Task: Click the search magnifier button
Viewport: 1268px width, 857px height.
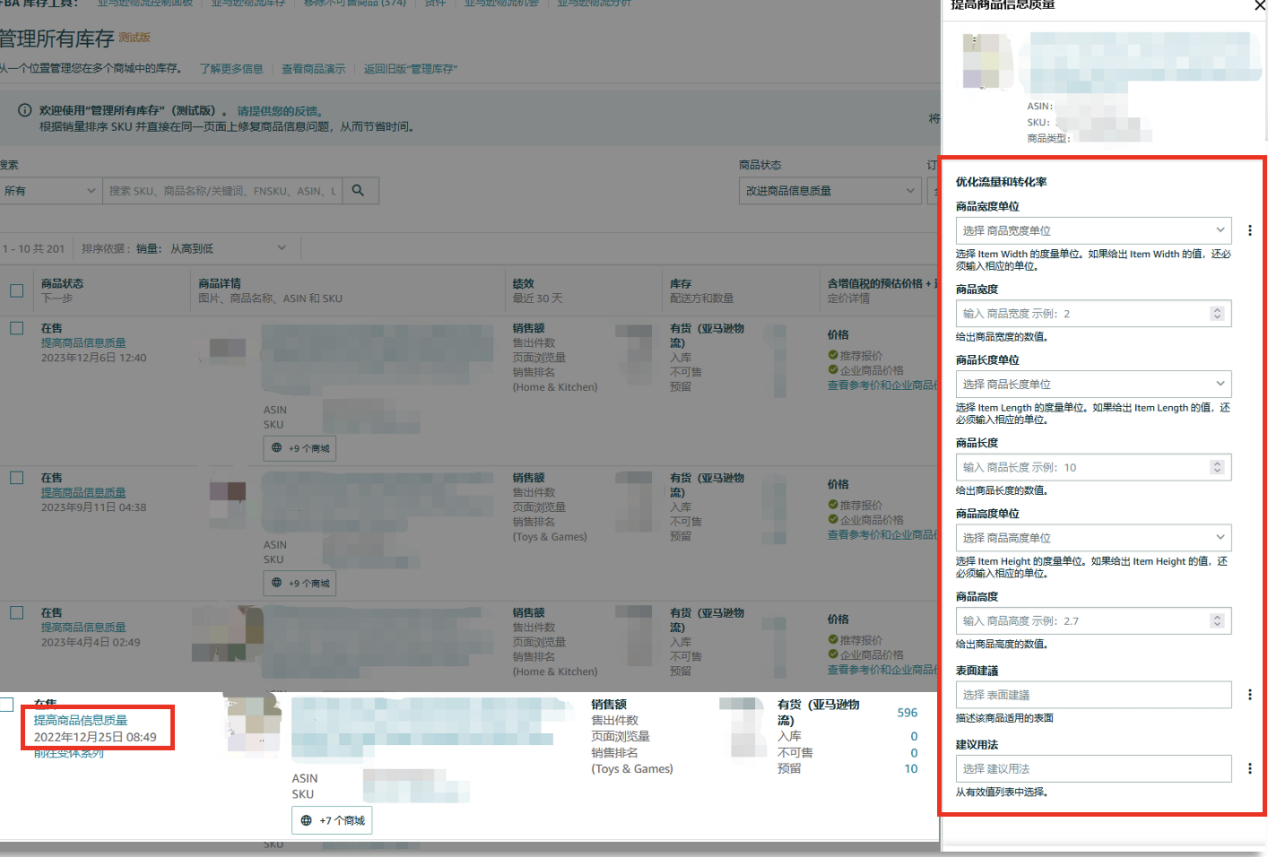Action: [359, 190]
